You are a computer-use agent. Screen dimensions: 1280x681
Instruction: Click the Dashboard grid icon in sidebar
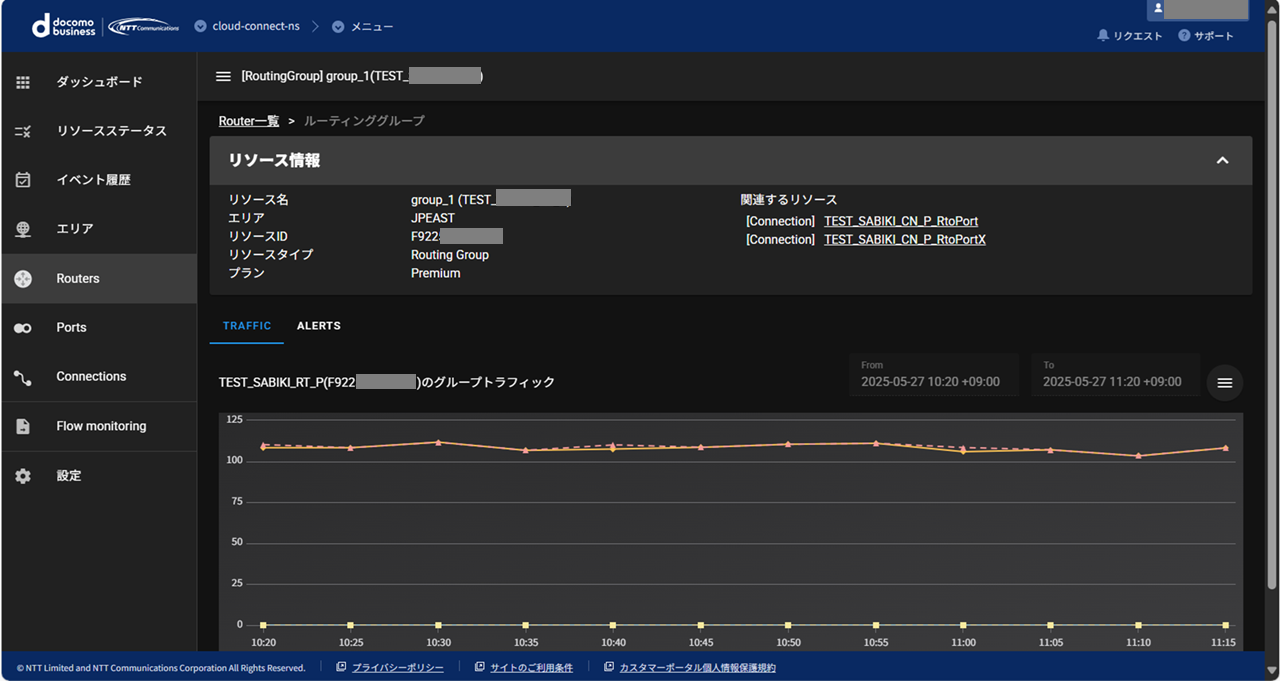[23, 82]
